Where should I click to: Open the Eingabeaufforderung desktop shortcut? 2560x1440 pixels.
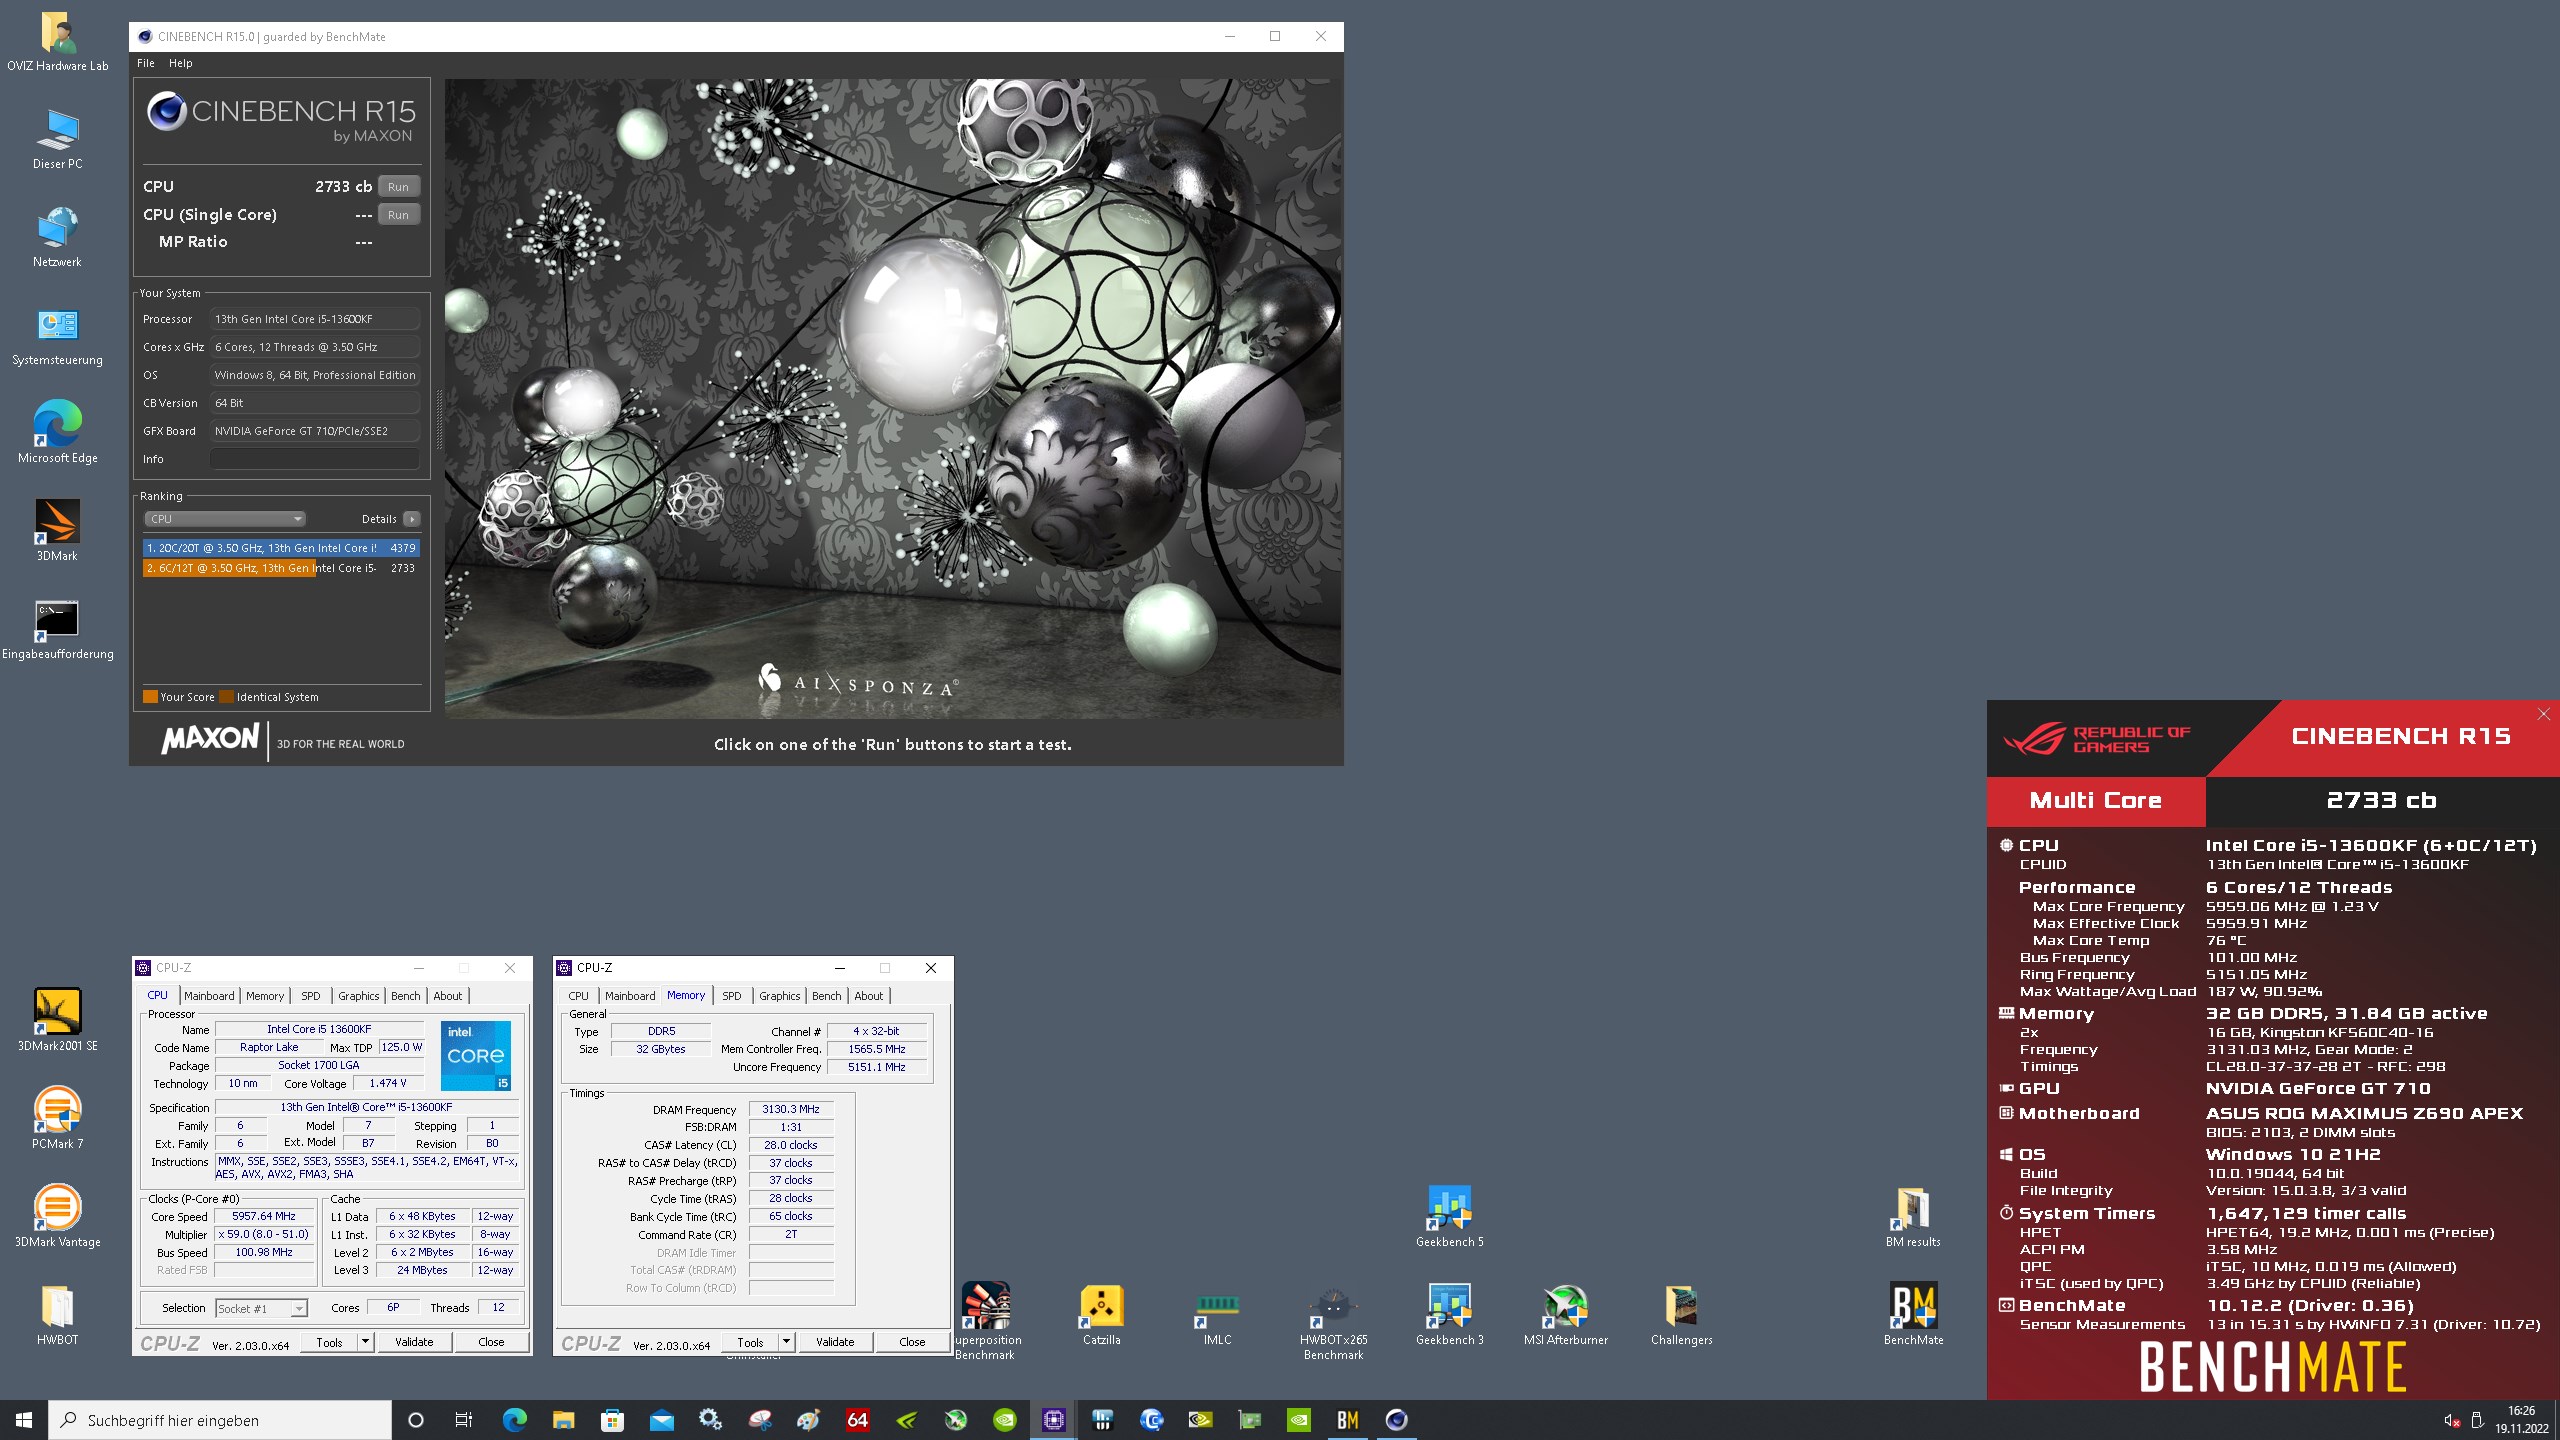57,629
